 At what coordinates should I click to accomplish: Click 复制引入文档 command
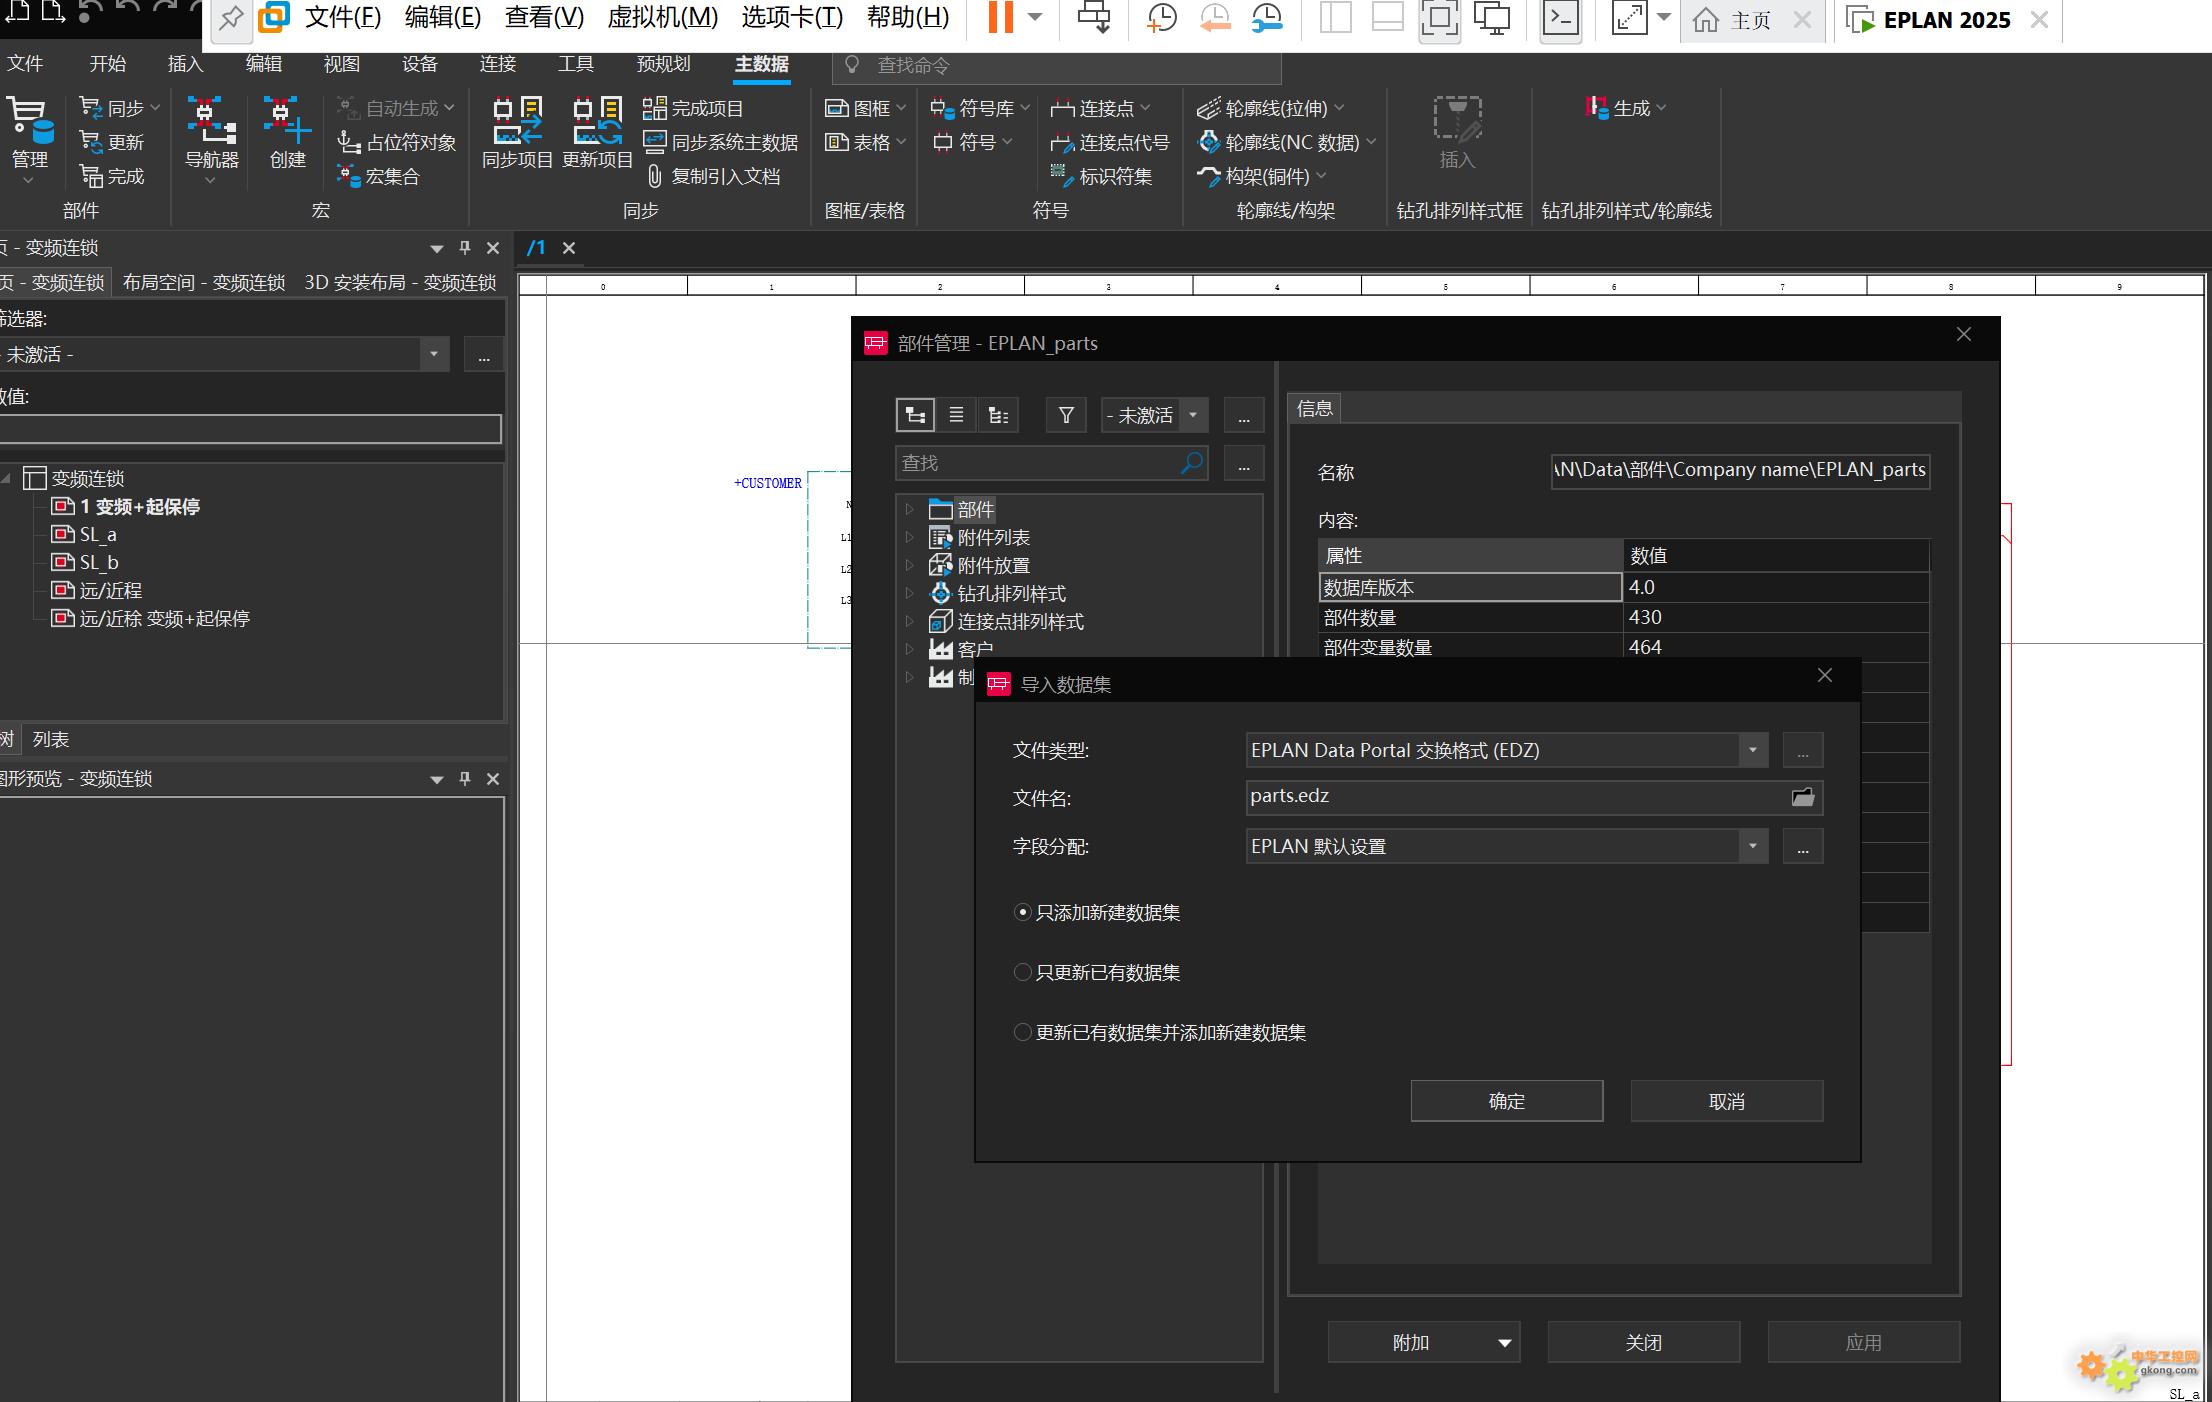point(712,176)
